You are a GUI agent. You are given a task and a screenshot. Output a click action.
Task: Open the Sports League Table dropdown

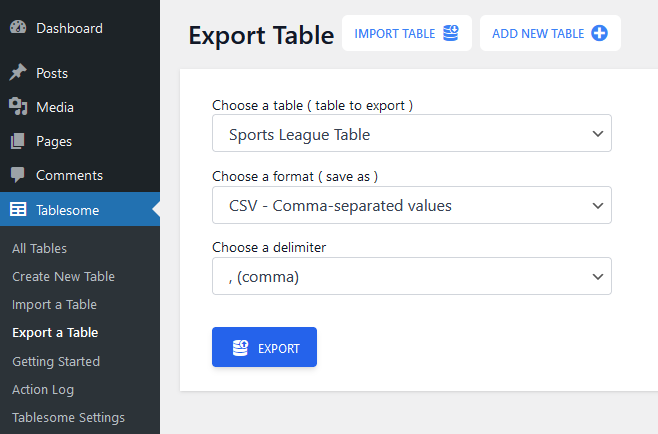pos(412,133)
